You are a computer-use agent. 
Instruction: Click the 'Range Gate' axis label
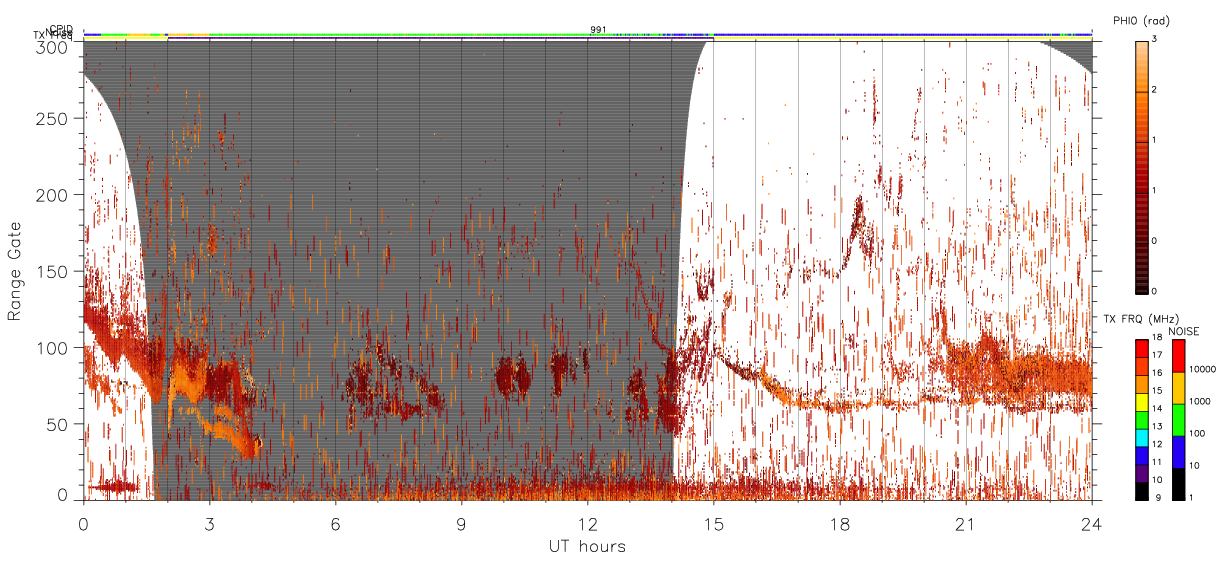15,271
